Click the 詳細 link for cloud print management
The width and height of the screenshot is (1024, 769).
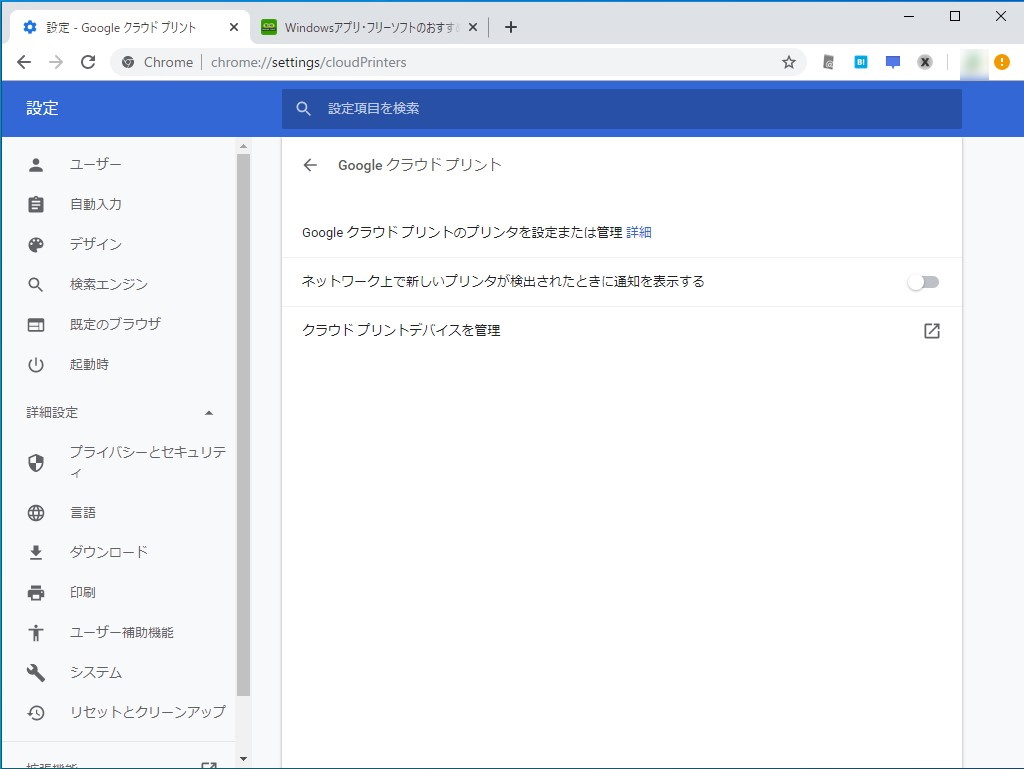pos(640,231)
